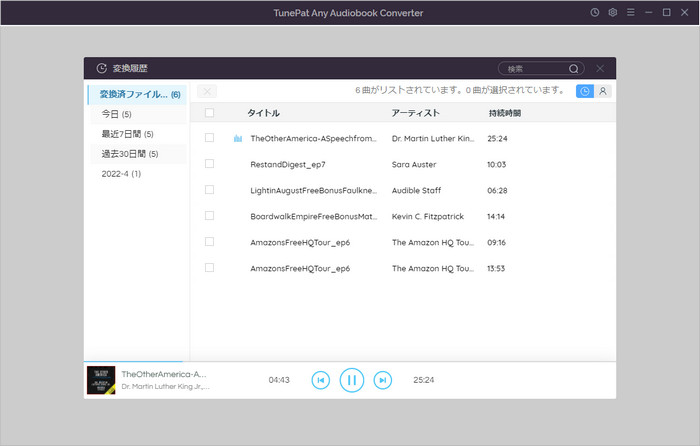Select 今日 (5) filter
700x446 pixels.
[x=138, y=114]
